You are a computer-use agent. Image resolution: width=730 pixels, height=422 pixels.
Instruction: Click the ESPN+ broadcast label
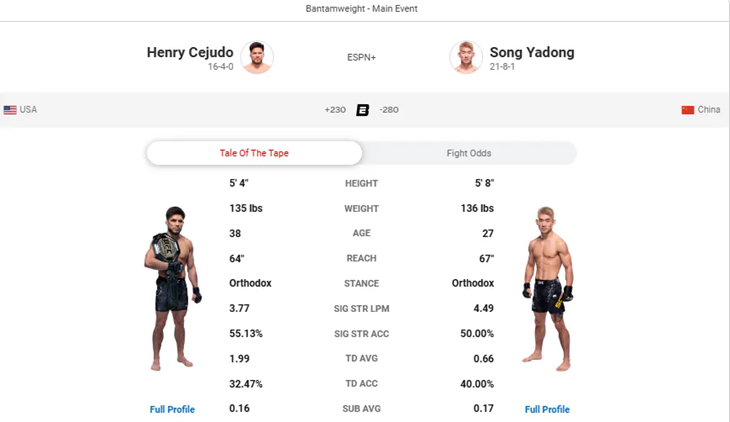pos(361,57)
